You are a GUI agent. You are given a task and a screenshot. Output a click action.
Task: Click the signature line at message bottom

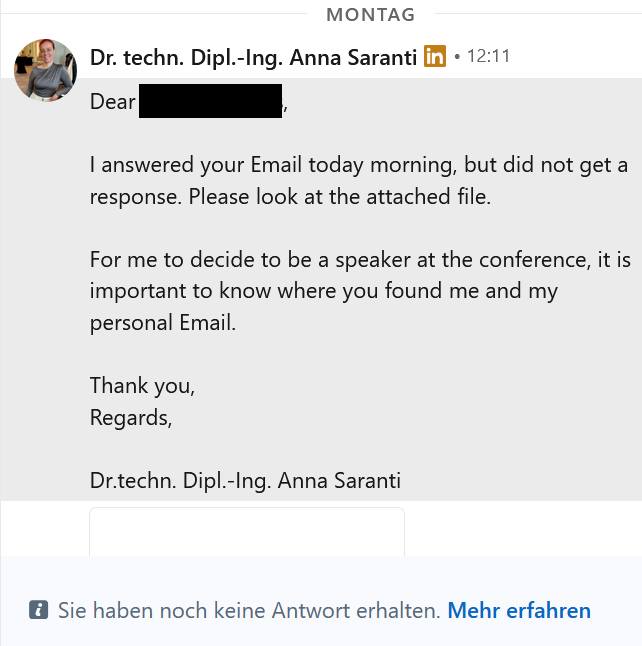click(x=245, y=480)
